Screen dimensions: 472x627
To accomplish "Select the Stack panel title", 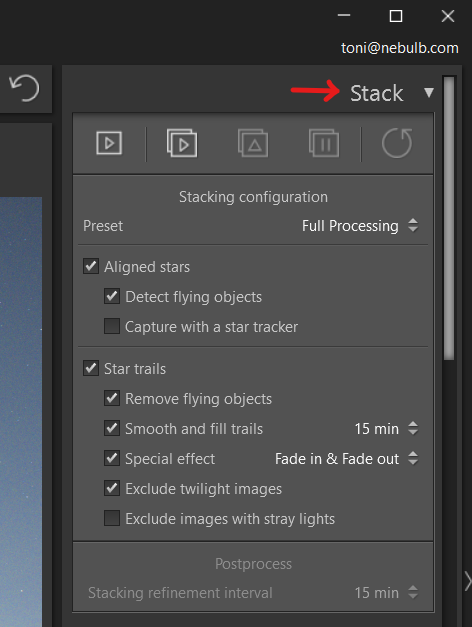I will coord(376,93).
